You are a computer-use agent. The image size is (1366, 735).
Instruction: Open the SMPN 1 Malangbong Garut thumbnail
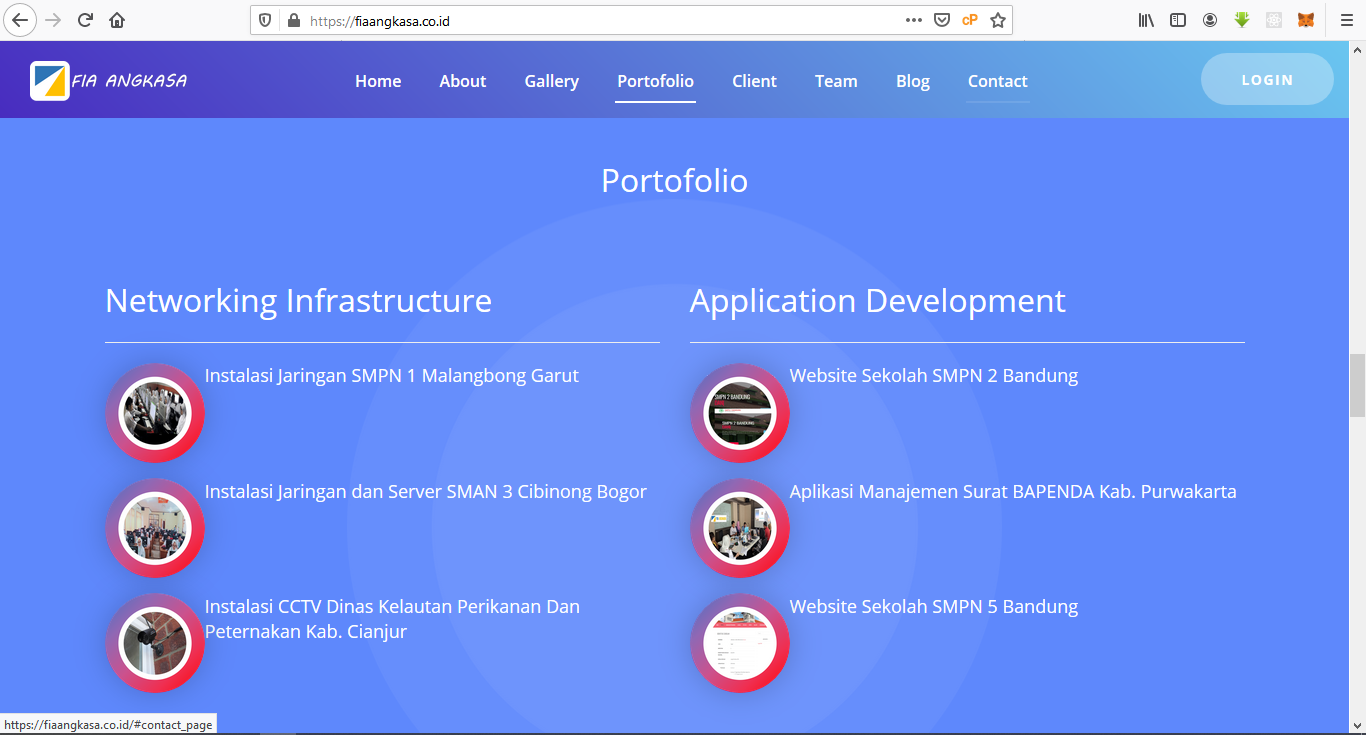coord(155,413)
